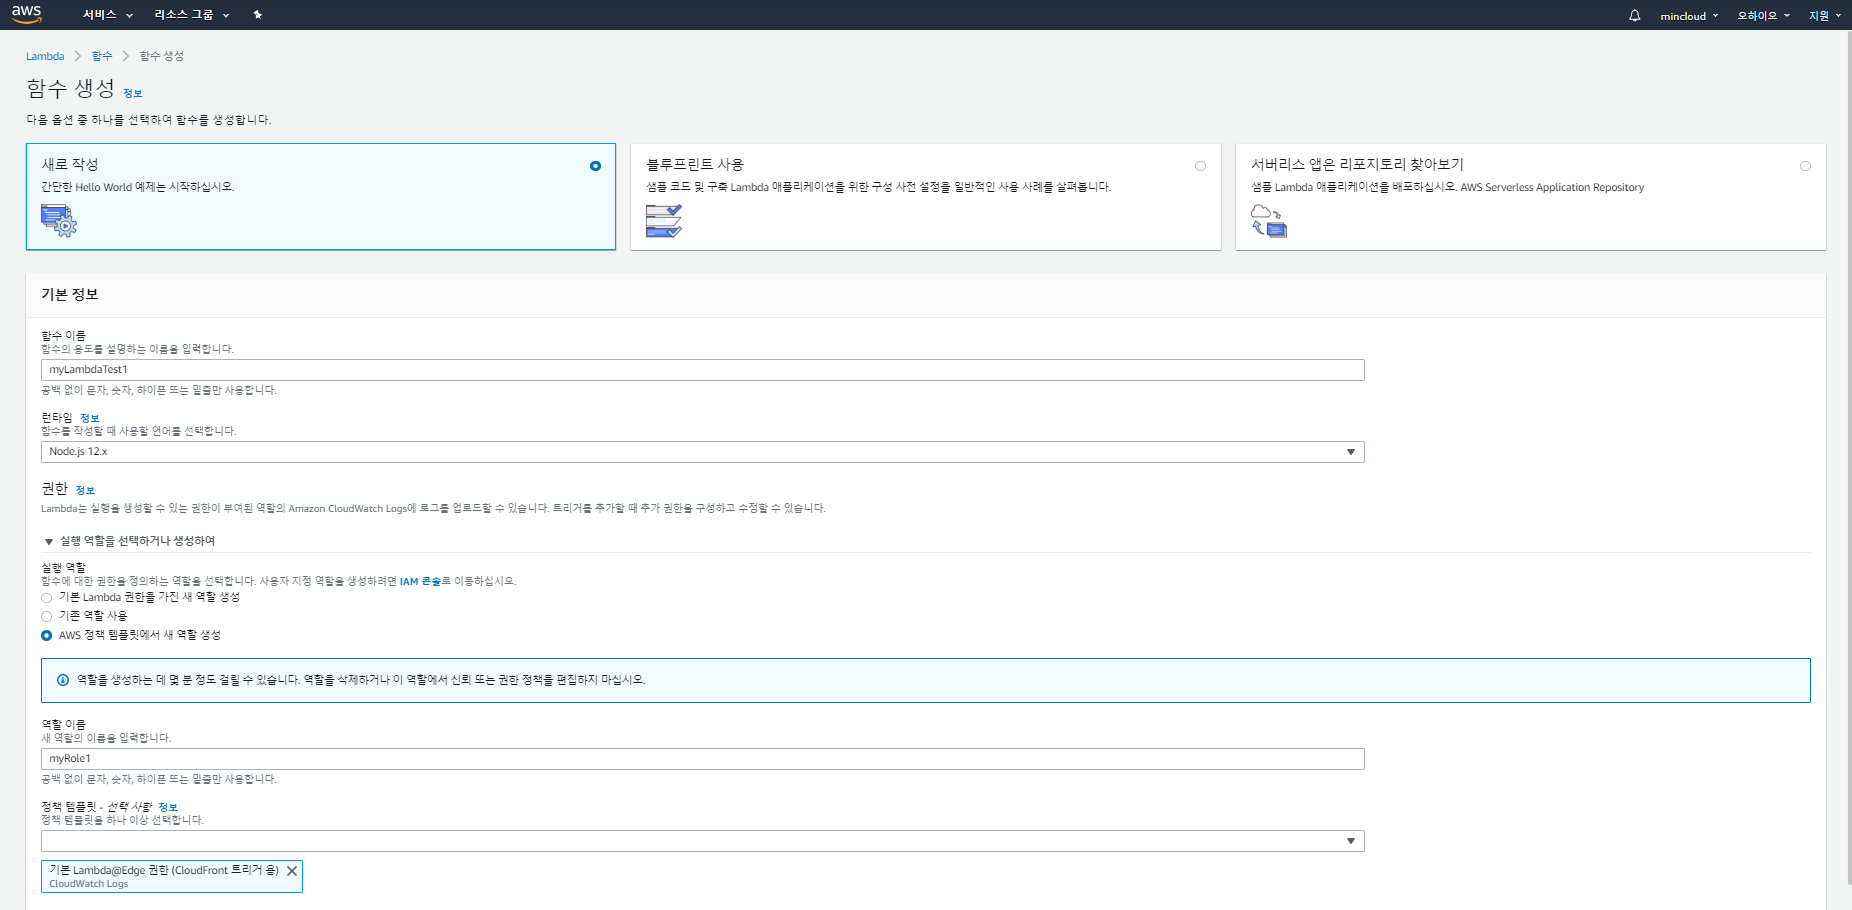The width and height of the screenshot is (1852, 910).
Task: Click the AWS logo home icon
Action: pos(27,14)
